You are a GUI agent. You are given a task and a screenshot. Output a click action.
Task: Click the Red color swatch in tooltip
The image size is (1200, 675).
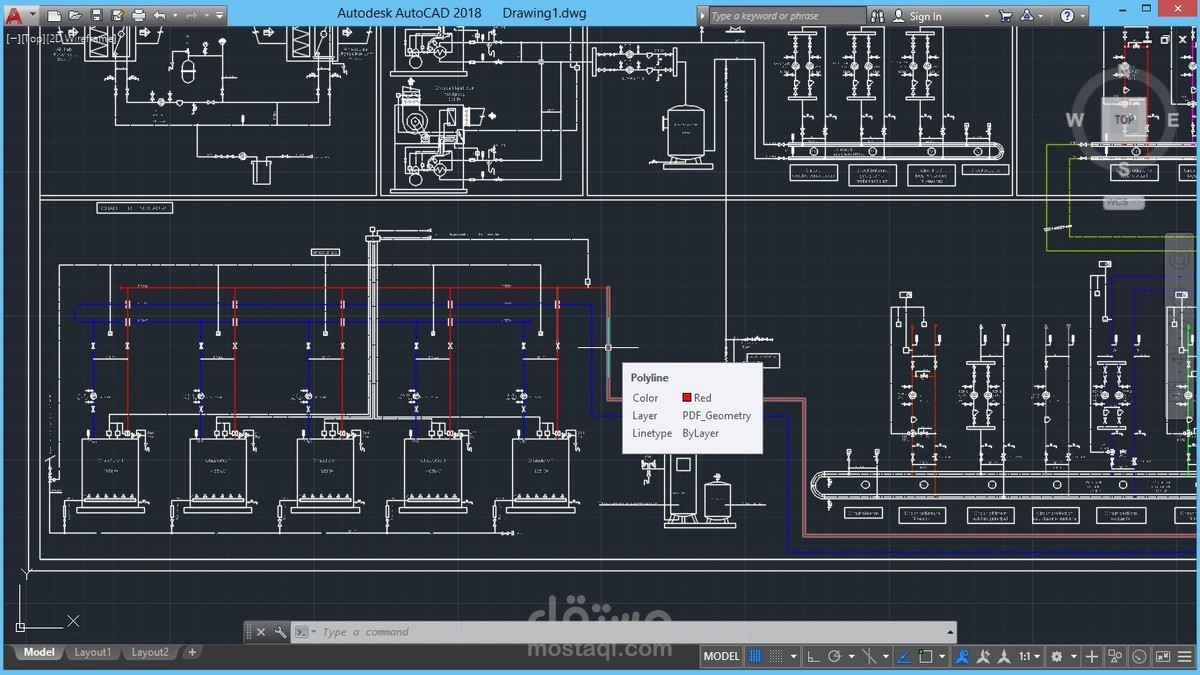tap(687, 398)
